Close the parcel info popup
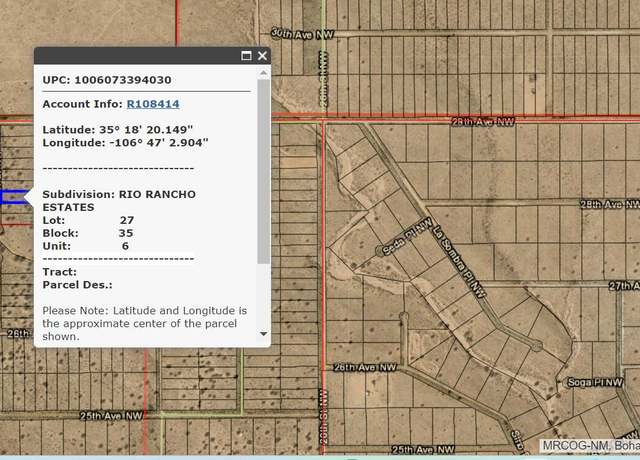640x460 pixels. [262, 56]
